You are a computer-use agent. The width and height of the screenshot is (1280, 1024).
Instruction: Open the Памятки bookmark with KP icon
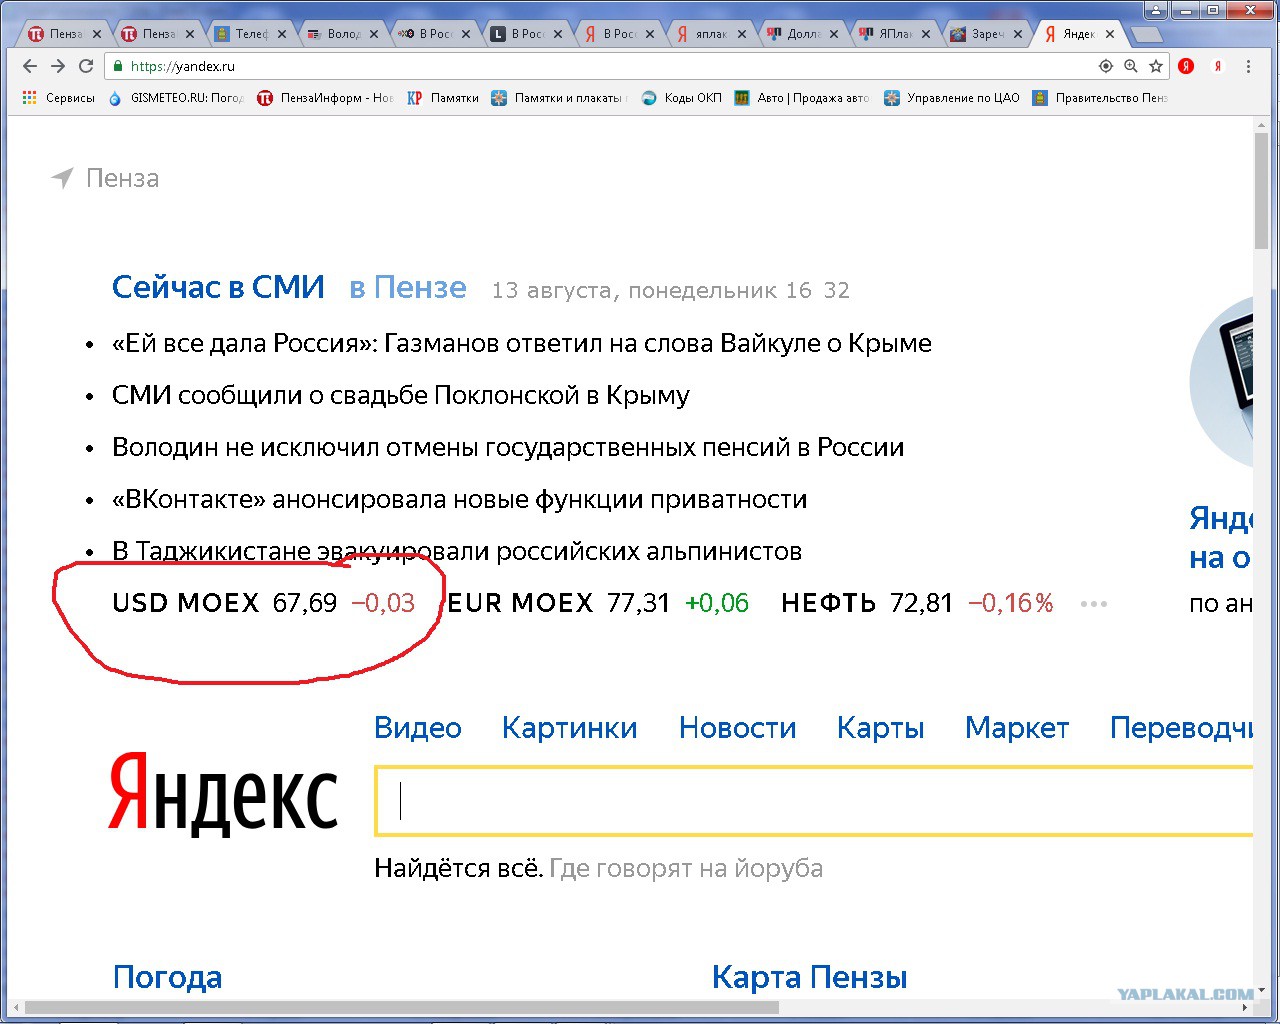click(443, 98)
